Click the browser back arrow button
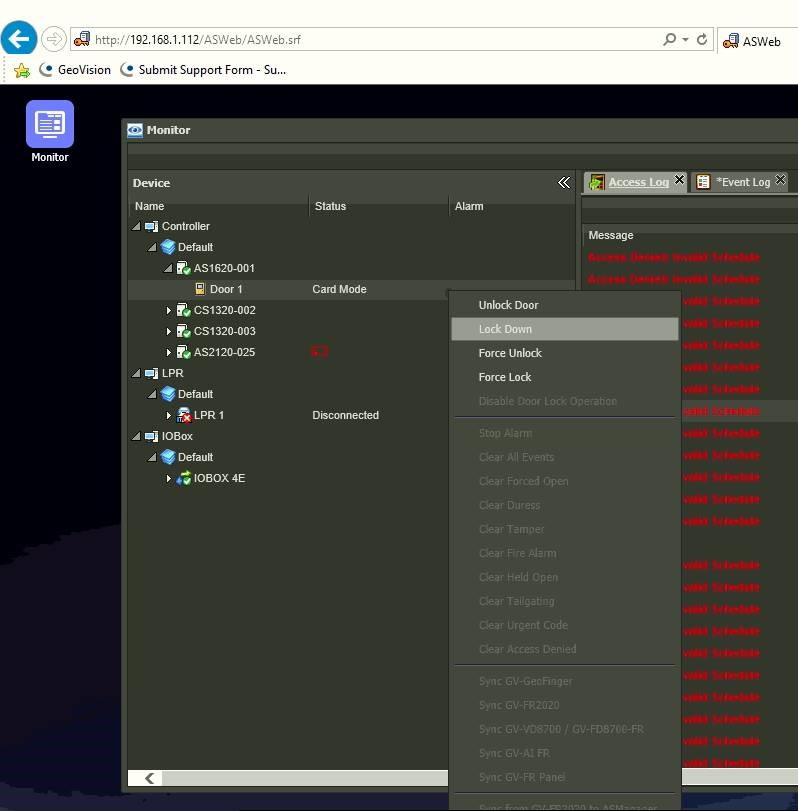This screenshot has width=798, height=811. pos(19,38)
